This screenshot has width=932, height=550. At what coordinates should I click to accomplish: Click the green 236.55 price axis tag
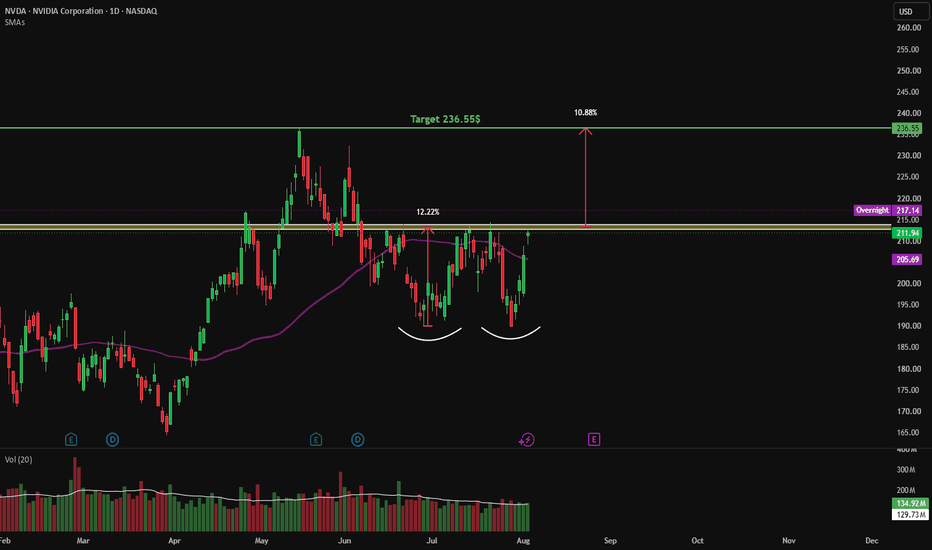(907, 128)
